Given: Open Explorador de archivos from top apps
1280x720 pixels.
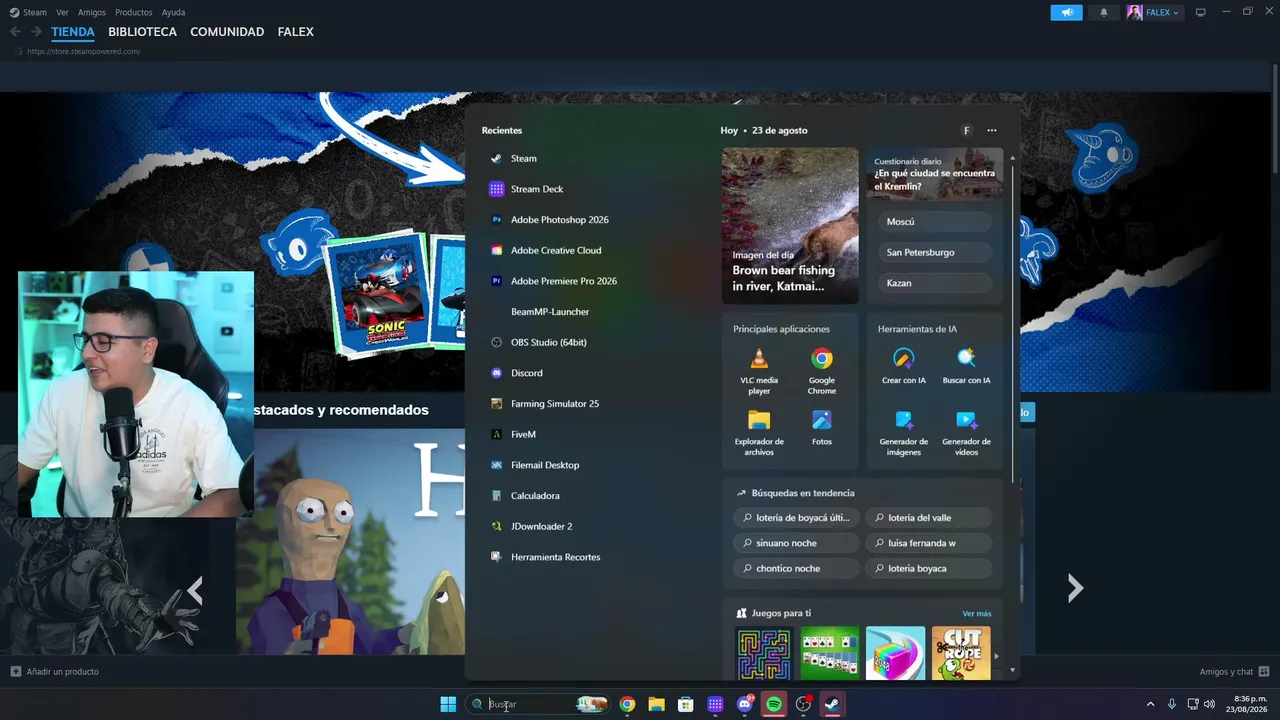Looking at the screenshot, I should tap(759, 432).
